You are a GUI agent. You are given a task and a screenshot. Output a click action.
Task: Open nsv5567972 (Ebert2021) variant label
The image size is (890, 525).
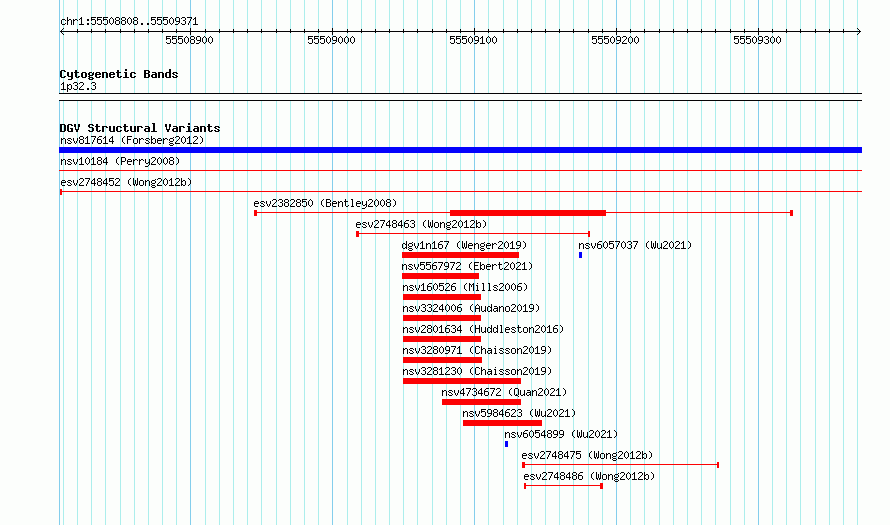[467, 266]
